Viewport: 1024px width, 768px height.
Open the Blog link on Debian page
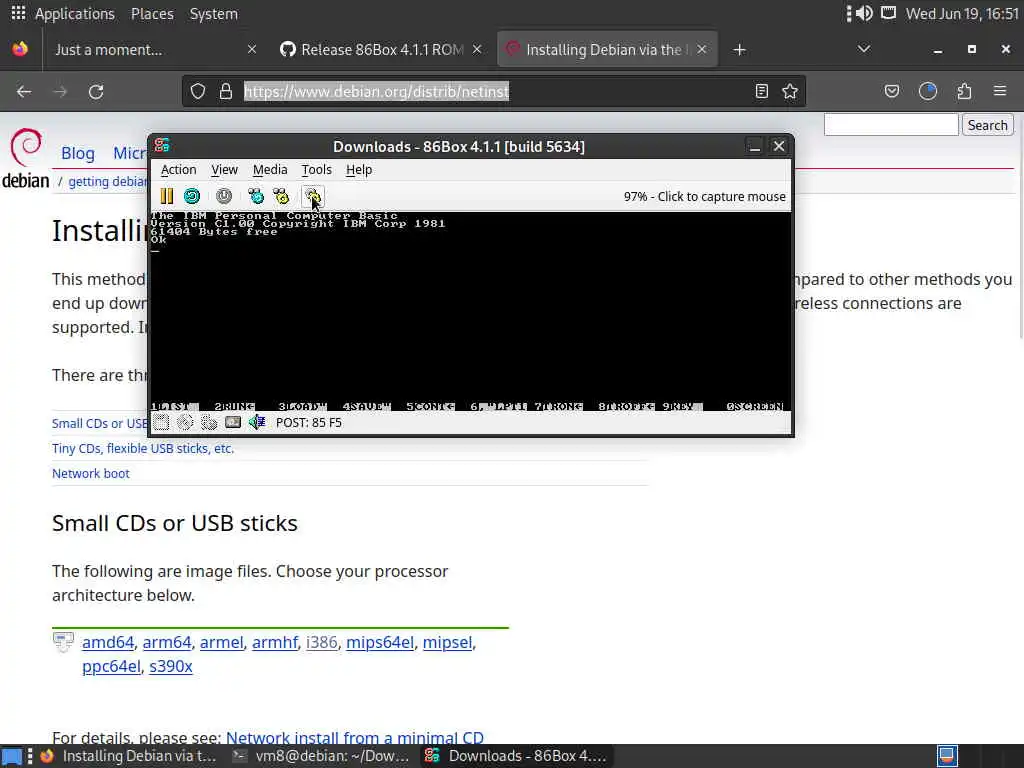click(78, 153)
